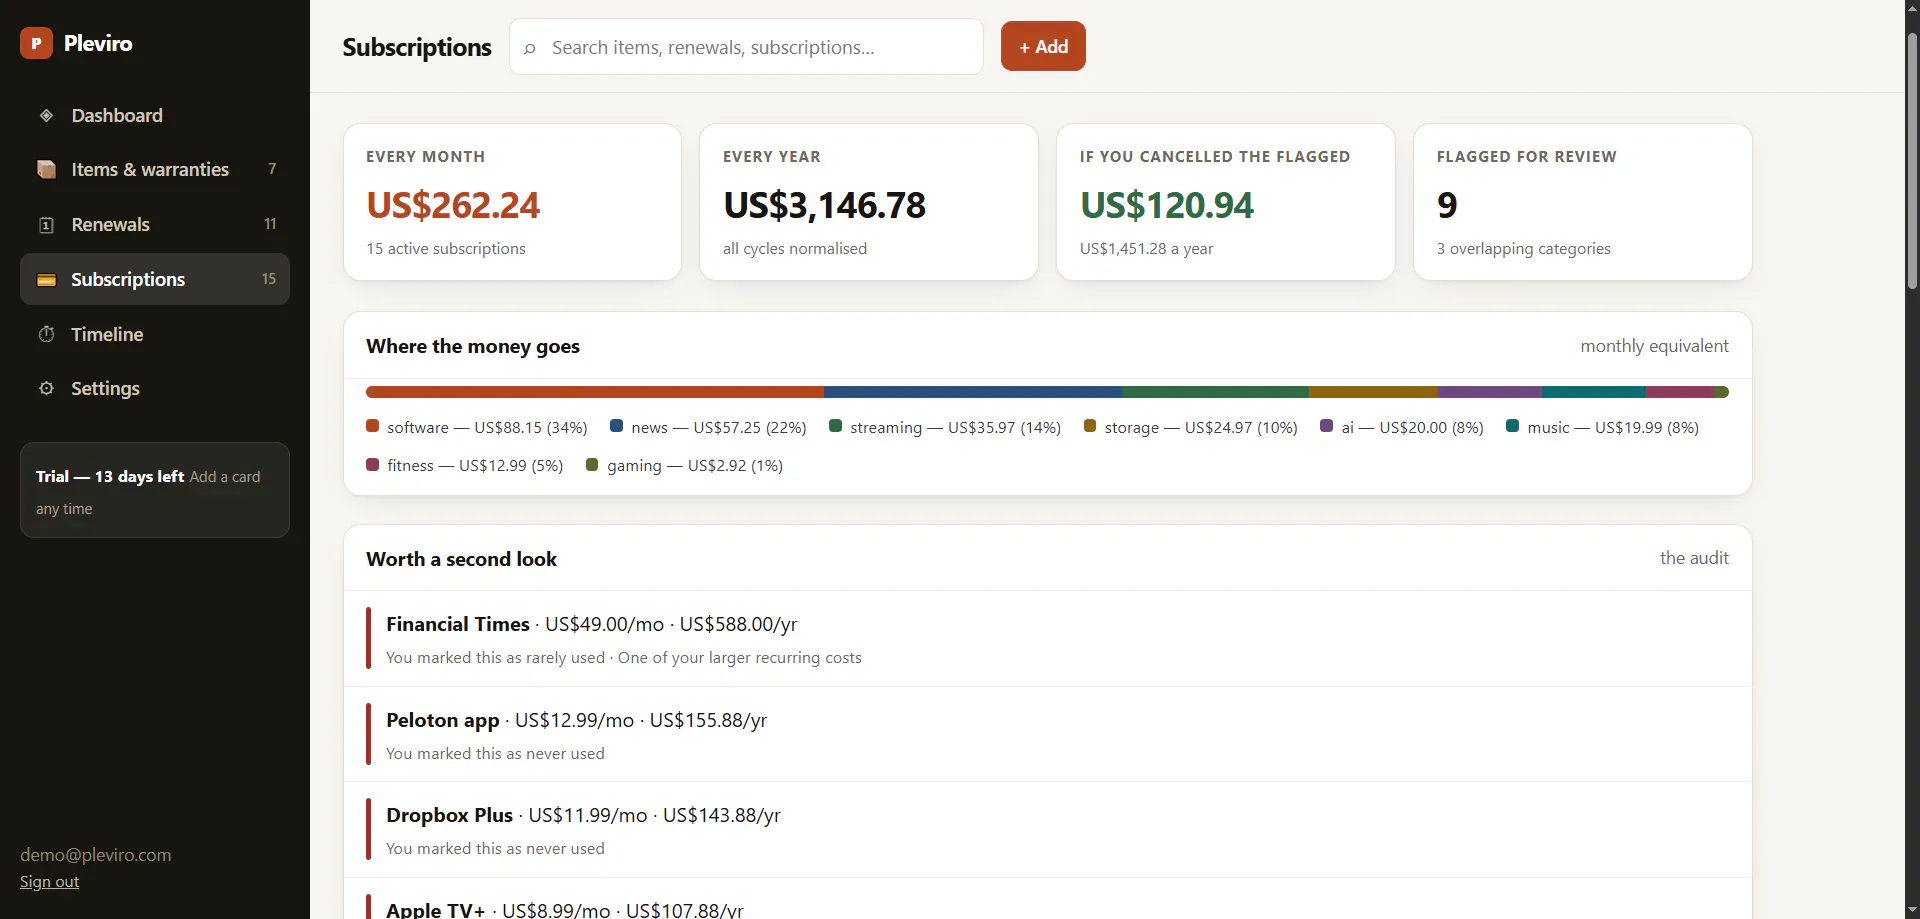Viewport: 1920px width, 919px height.
Task: Select Subscriptions in the sidebar
Action: pyautogui.click(x=155, y=279)
